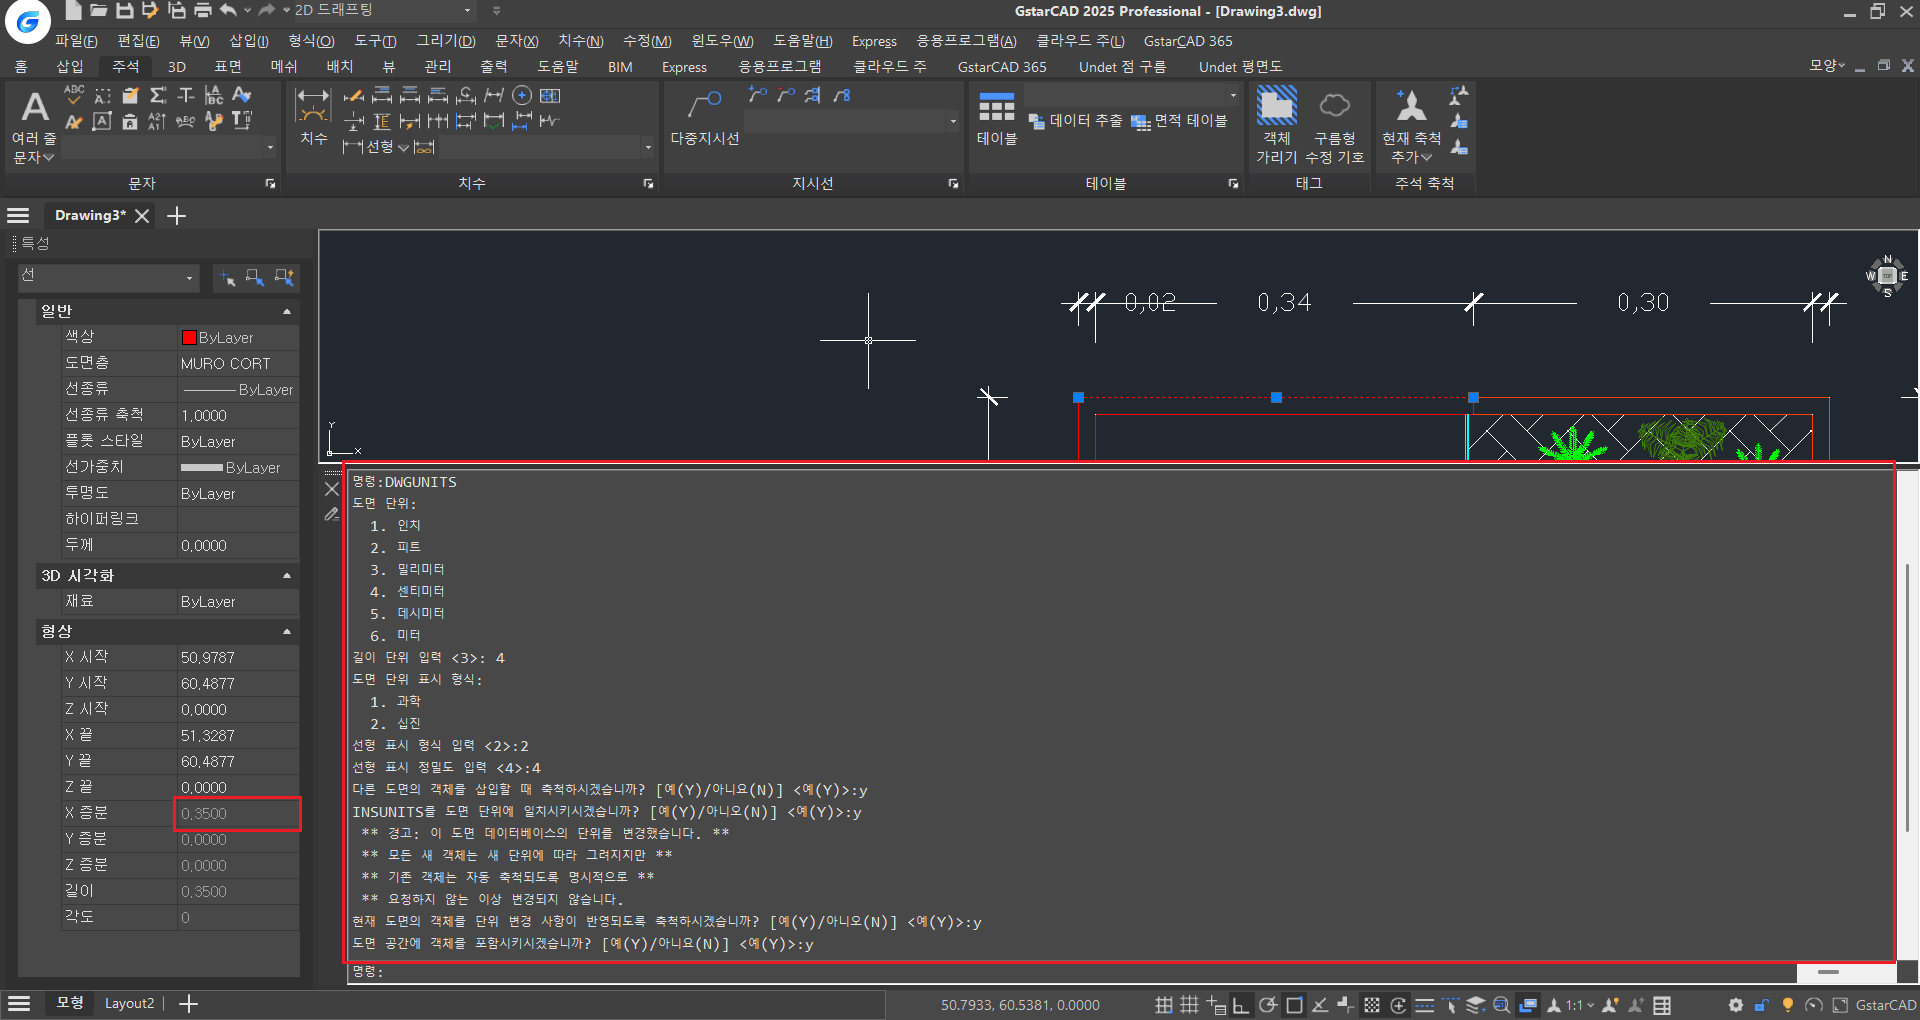Screen dimensions: 1920x1020
Task: Click the 선가중치 ByLayer lineweight value
Action: pyautogui.click(x=238, y=467)
